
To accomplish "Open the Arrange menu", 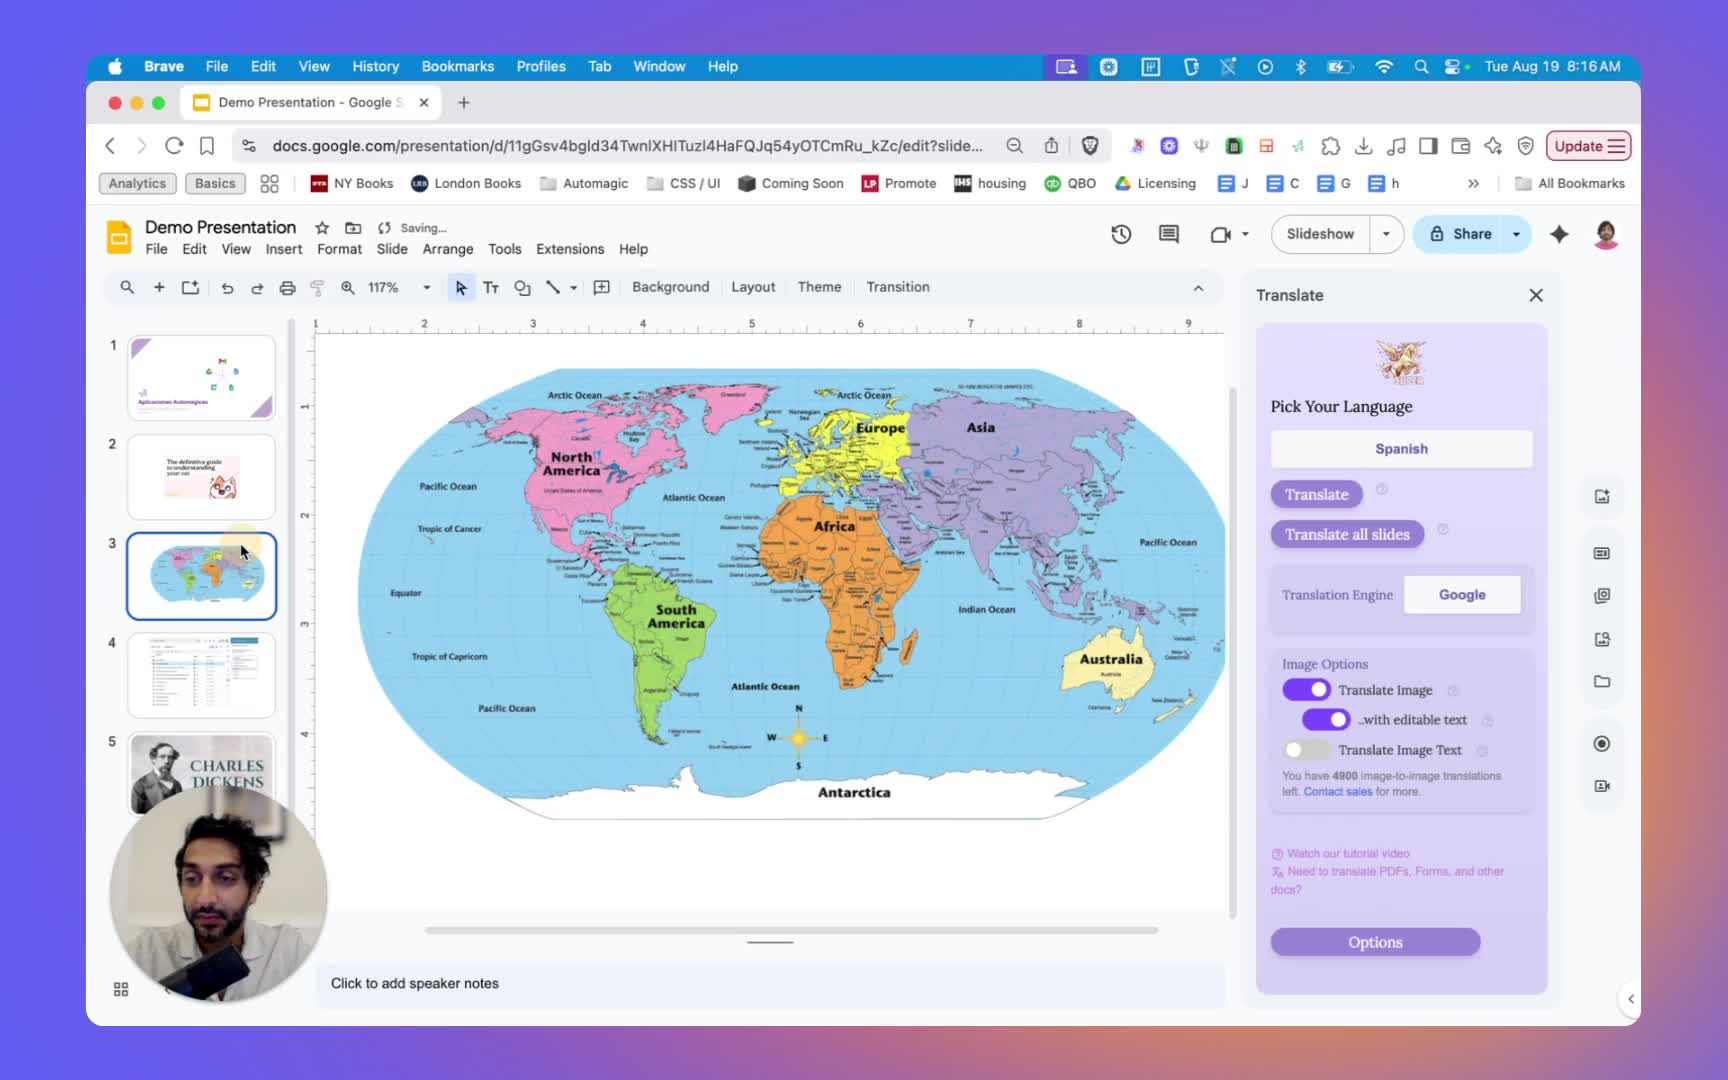I will (x=447, y=249).
